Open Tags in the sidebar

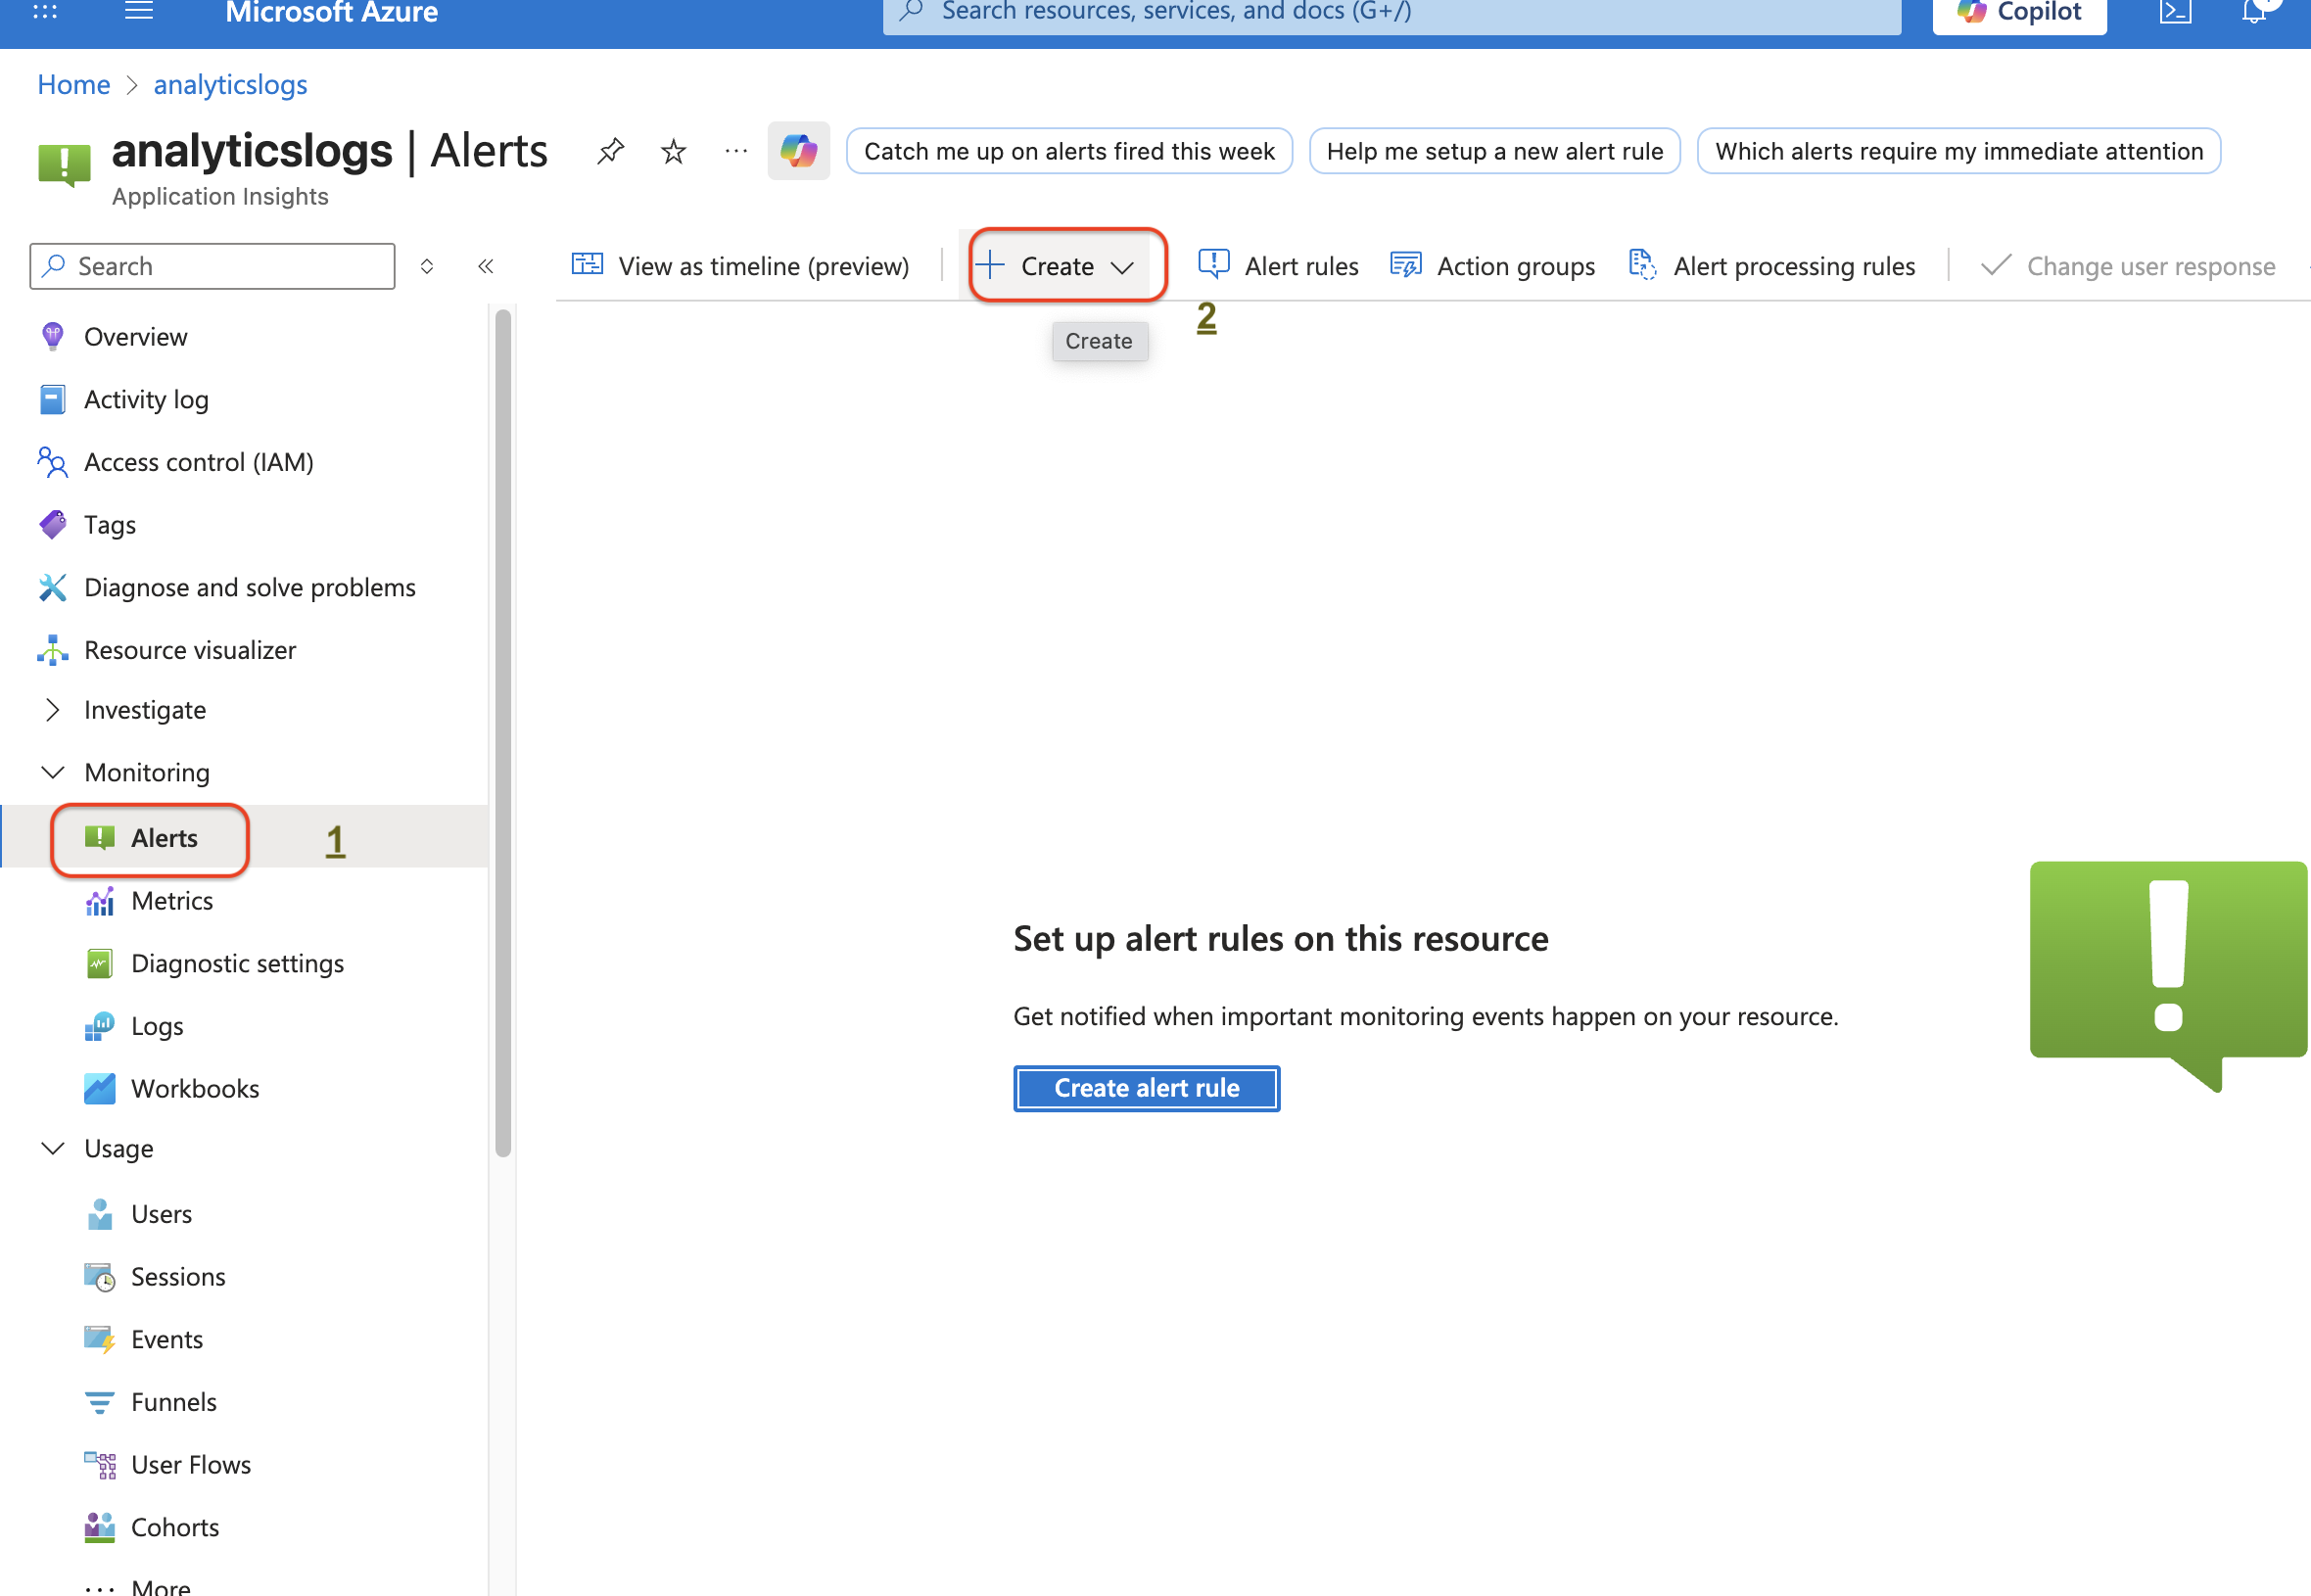109,525
